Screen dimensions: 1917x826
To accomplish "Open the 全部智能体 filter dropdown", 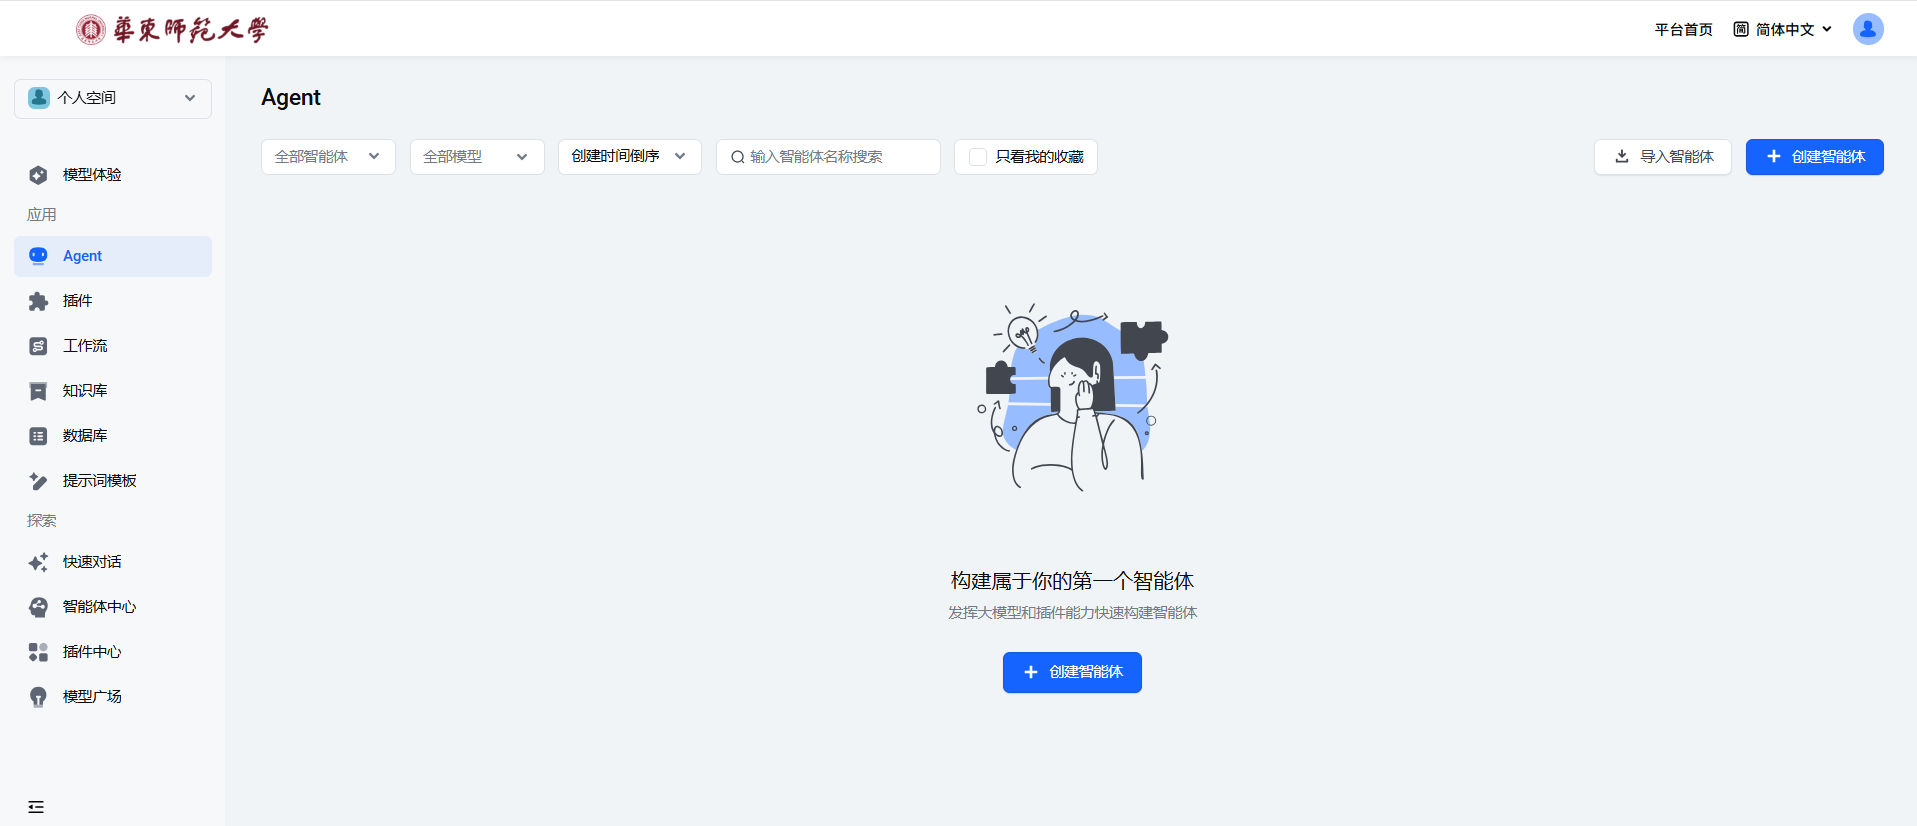I will [x=328, y=157].
